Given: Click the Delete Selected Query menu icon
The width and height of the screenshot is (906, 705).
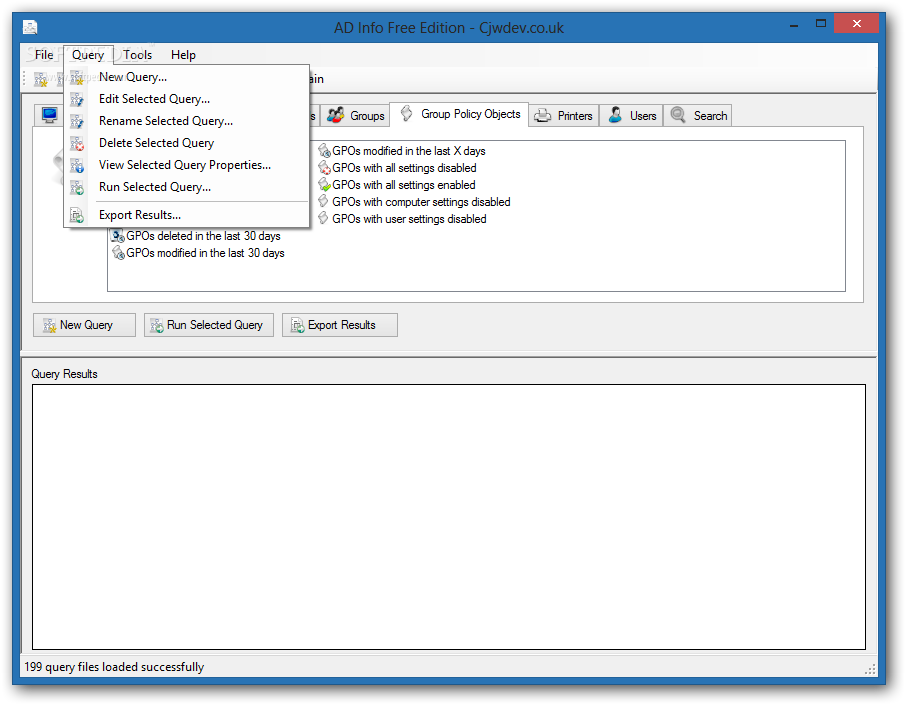Looking at the screenshot, I should tap(77, 143).
